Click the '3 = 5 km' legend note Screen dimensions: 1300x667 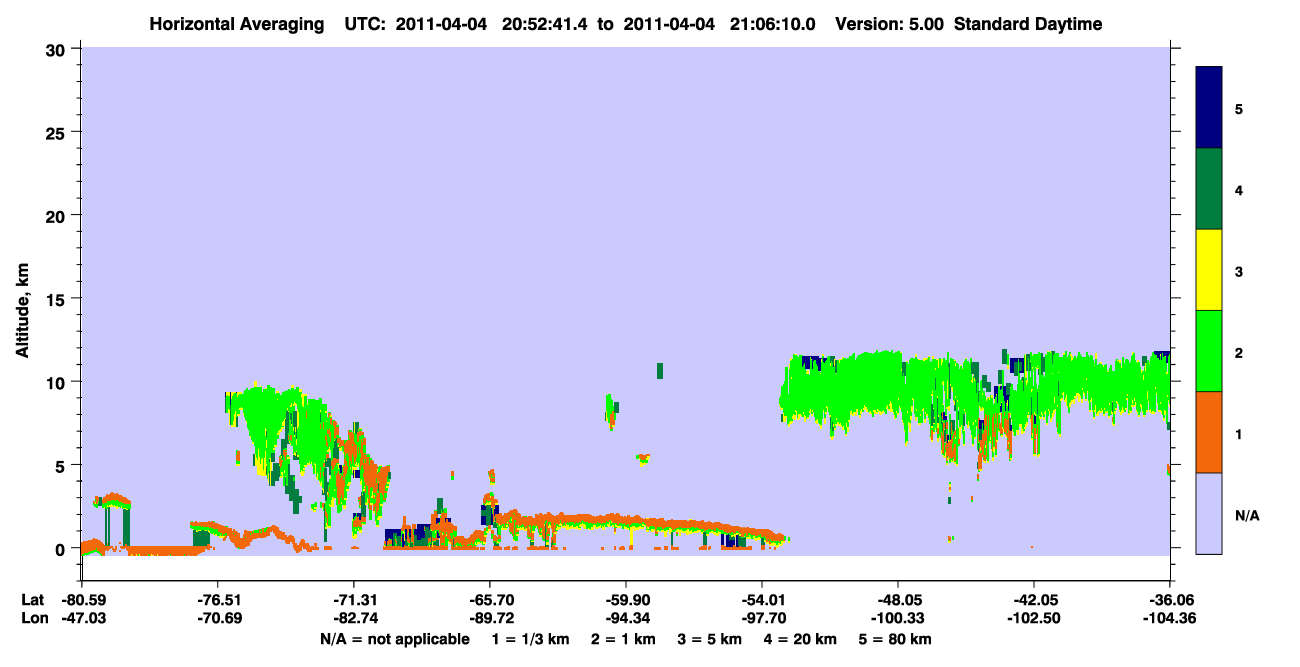[x=709, y=639]
